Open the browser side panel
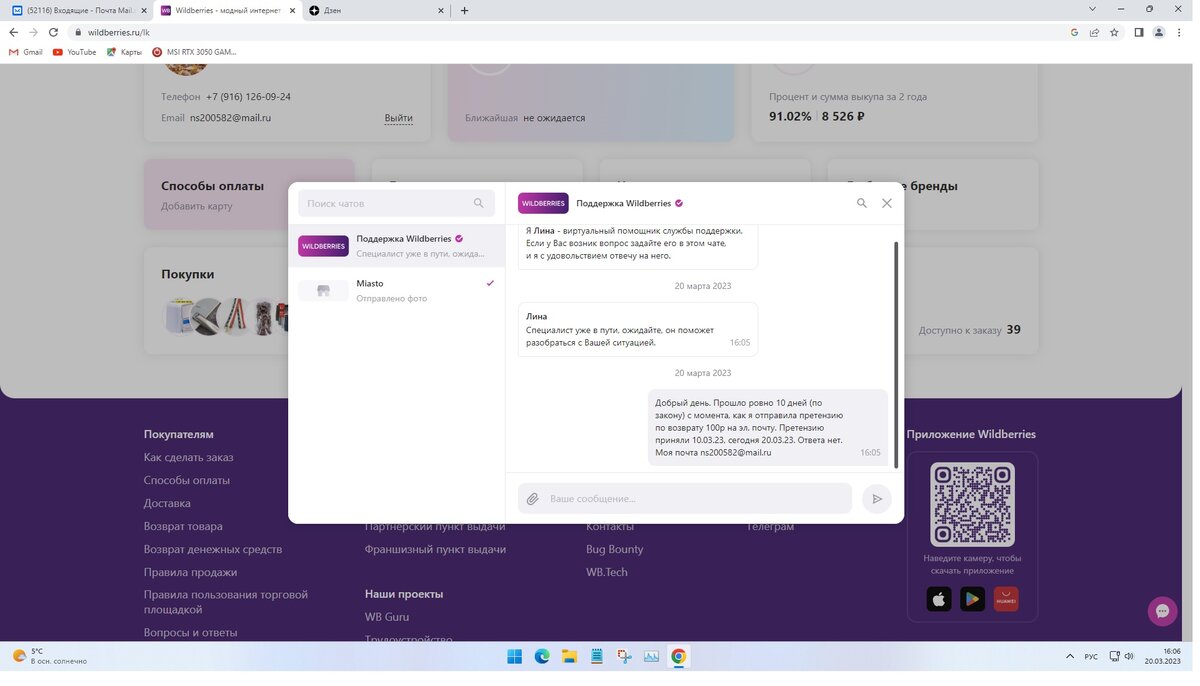1200x686 pixels. point(1139,32)
